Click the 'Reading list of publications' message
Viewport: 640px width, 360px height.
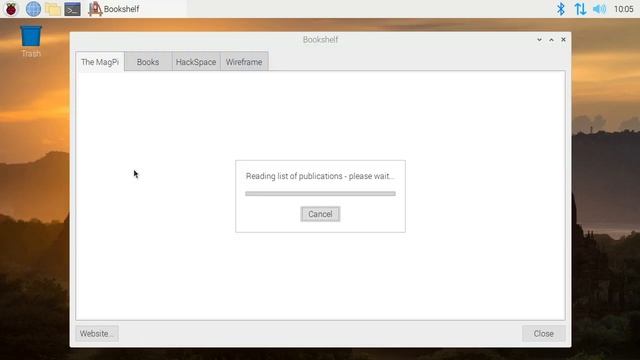point(320,176)
